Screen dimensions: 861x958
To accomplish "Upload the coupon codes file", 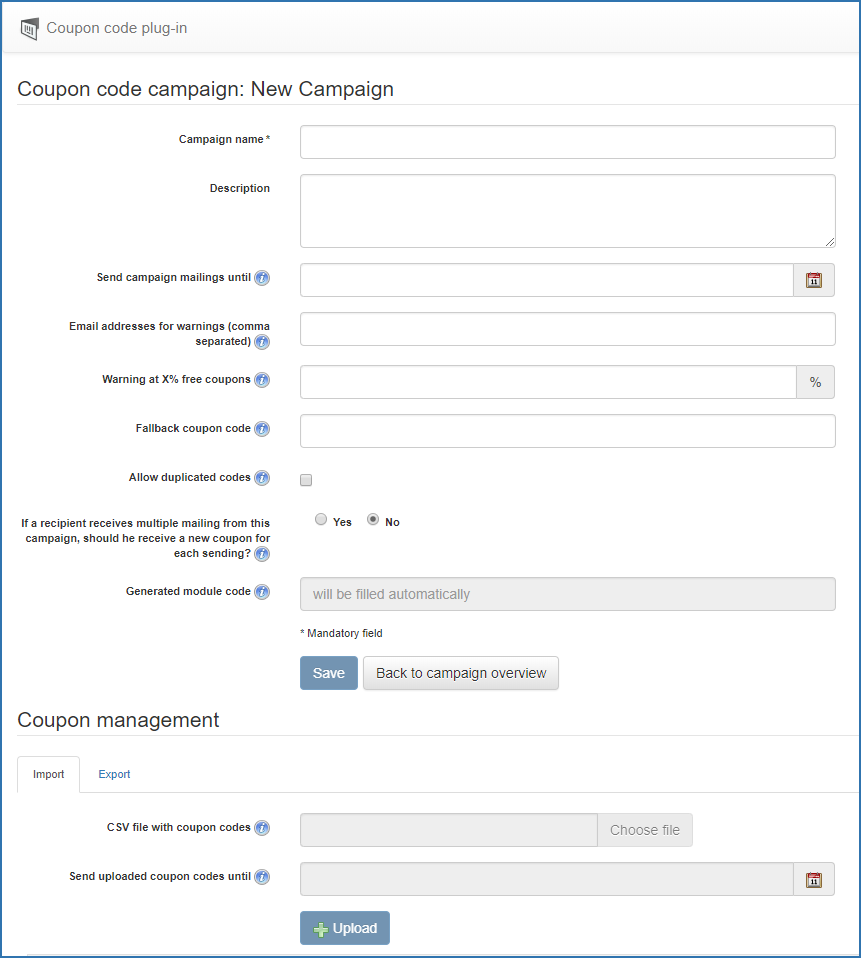I will (345, 928).
